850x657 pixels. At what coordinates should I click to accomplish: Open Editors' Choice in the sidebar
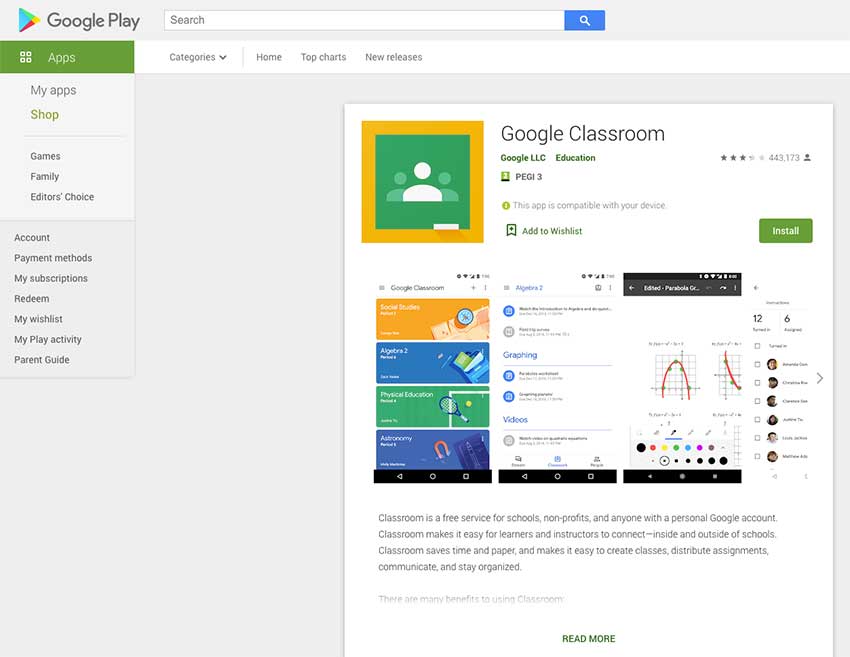point(62,197)
